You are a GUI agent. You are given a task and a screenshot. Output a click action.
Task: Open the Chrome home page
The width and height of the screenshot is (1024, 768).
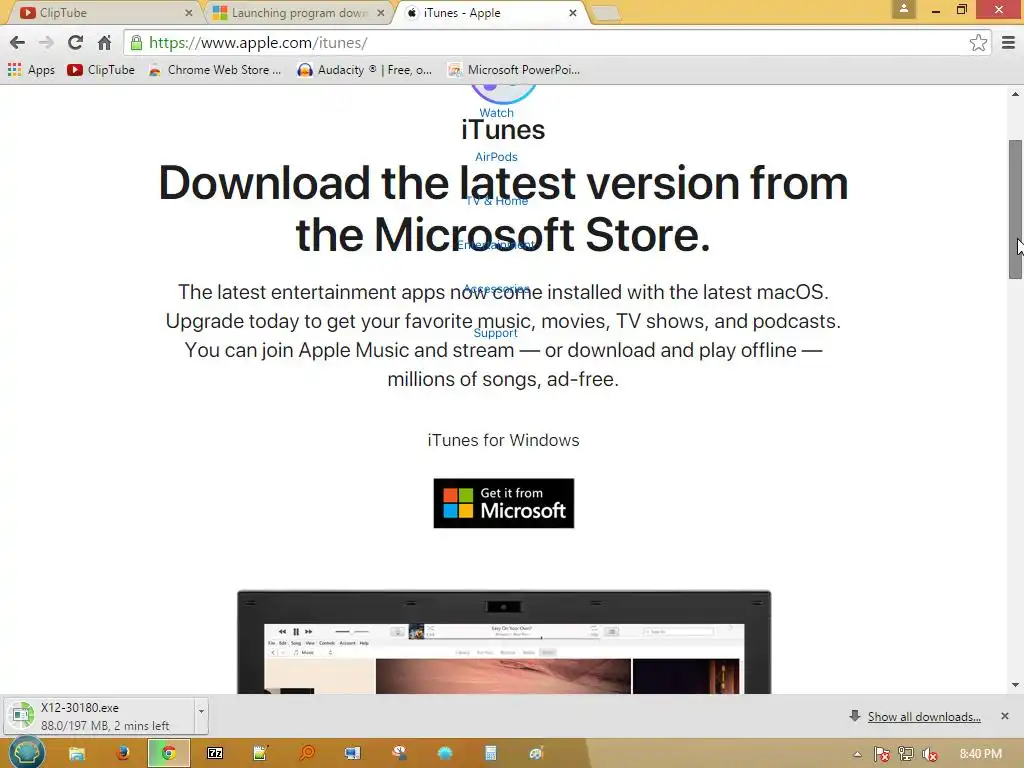pyautogui.click(x=104, y=43)
